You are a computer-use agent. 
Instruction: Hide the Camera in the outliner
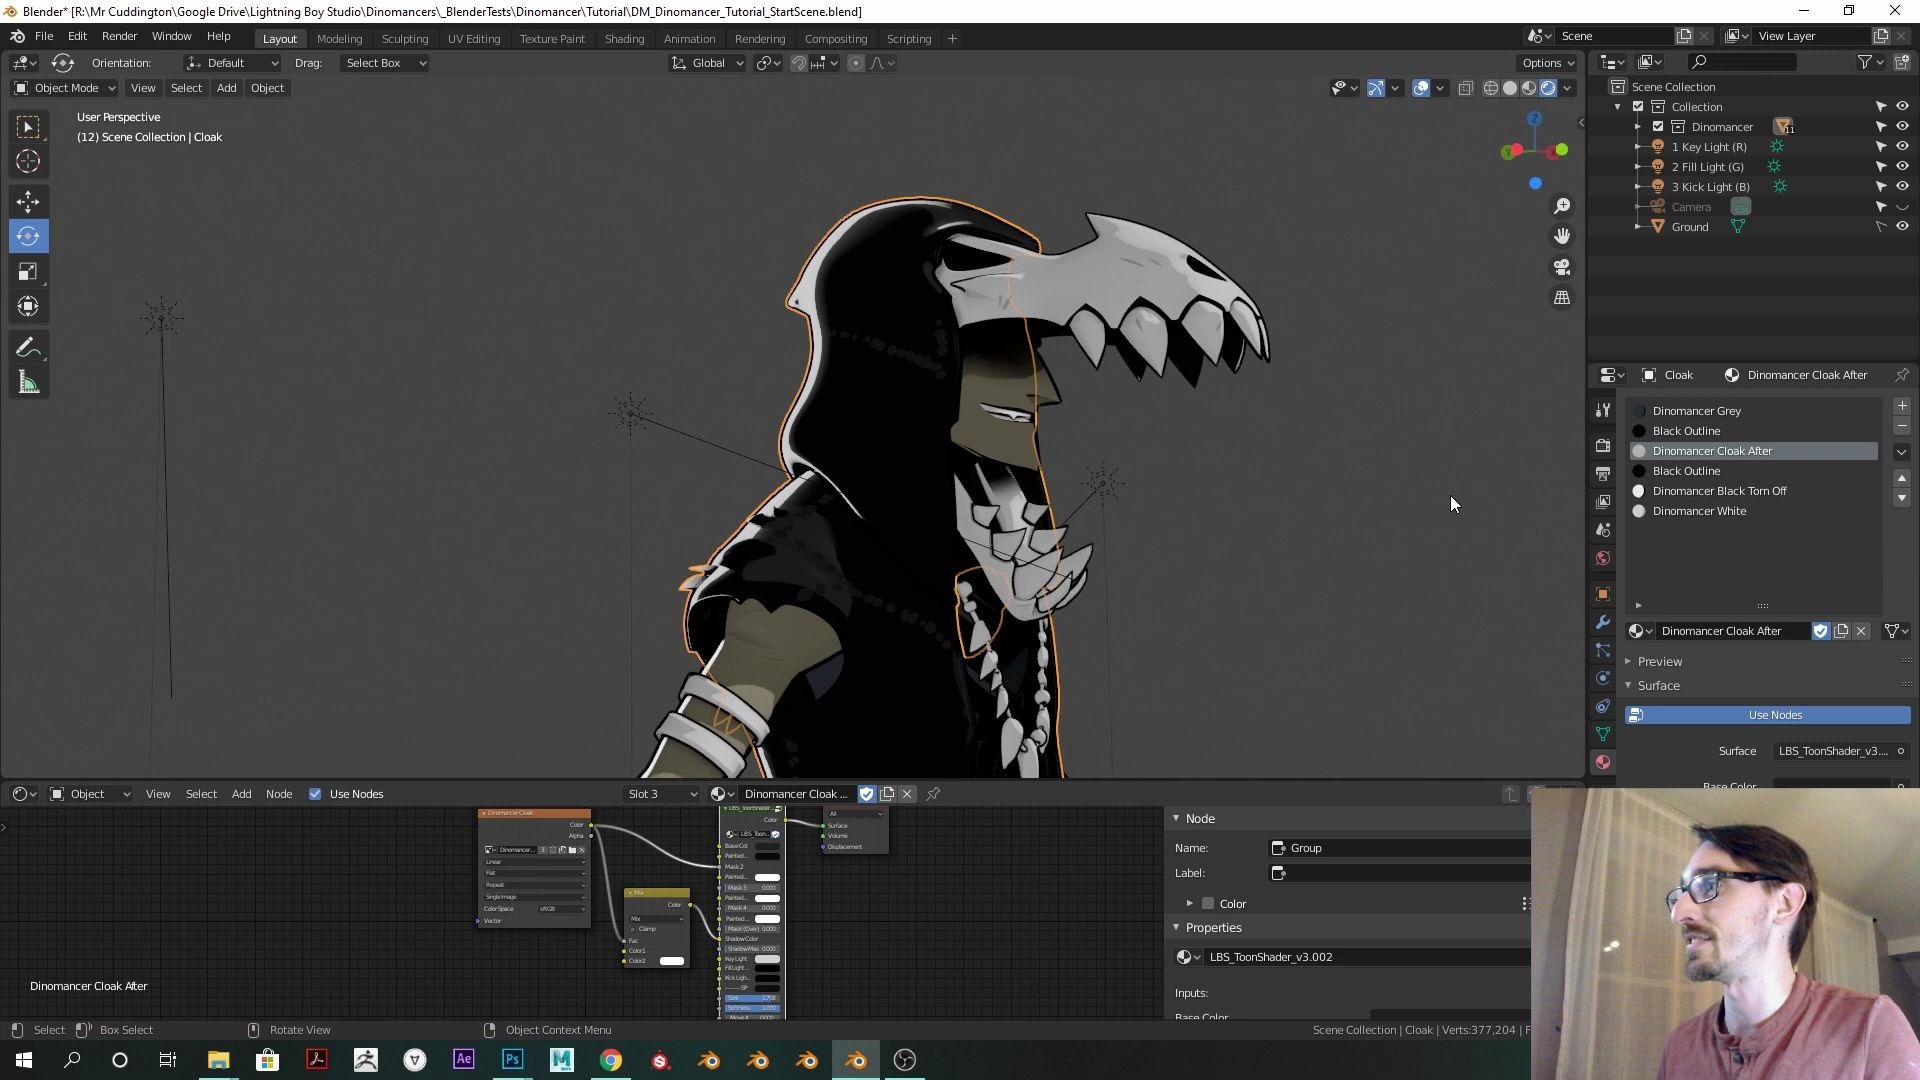1902,206
